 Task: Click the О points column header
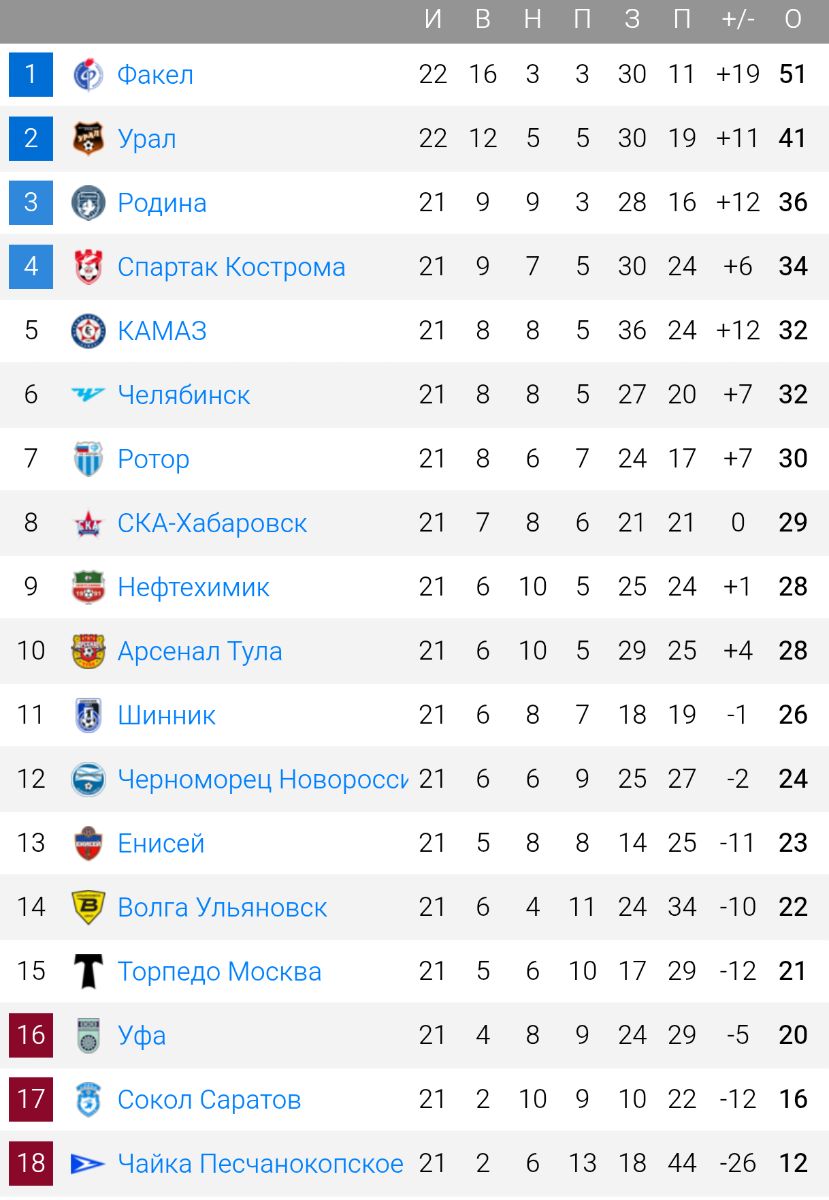pyautogui.click(x=793, y=19)
